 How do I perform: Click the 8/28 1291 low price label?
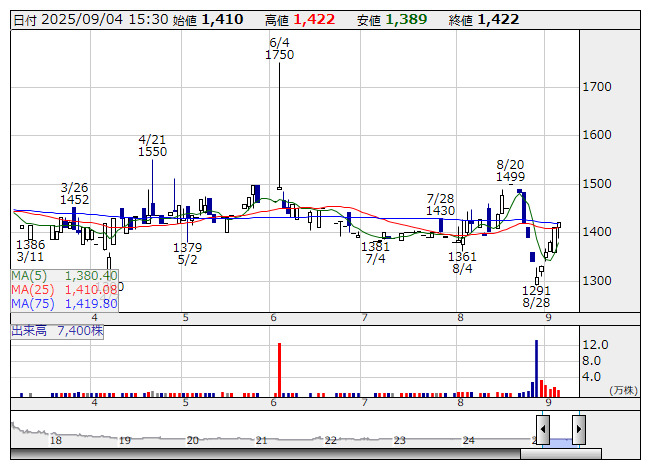(536, 296)
